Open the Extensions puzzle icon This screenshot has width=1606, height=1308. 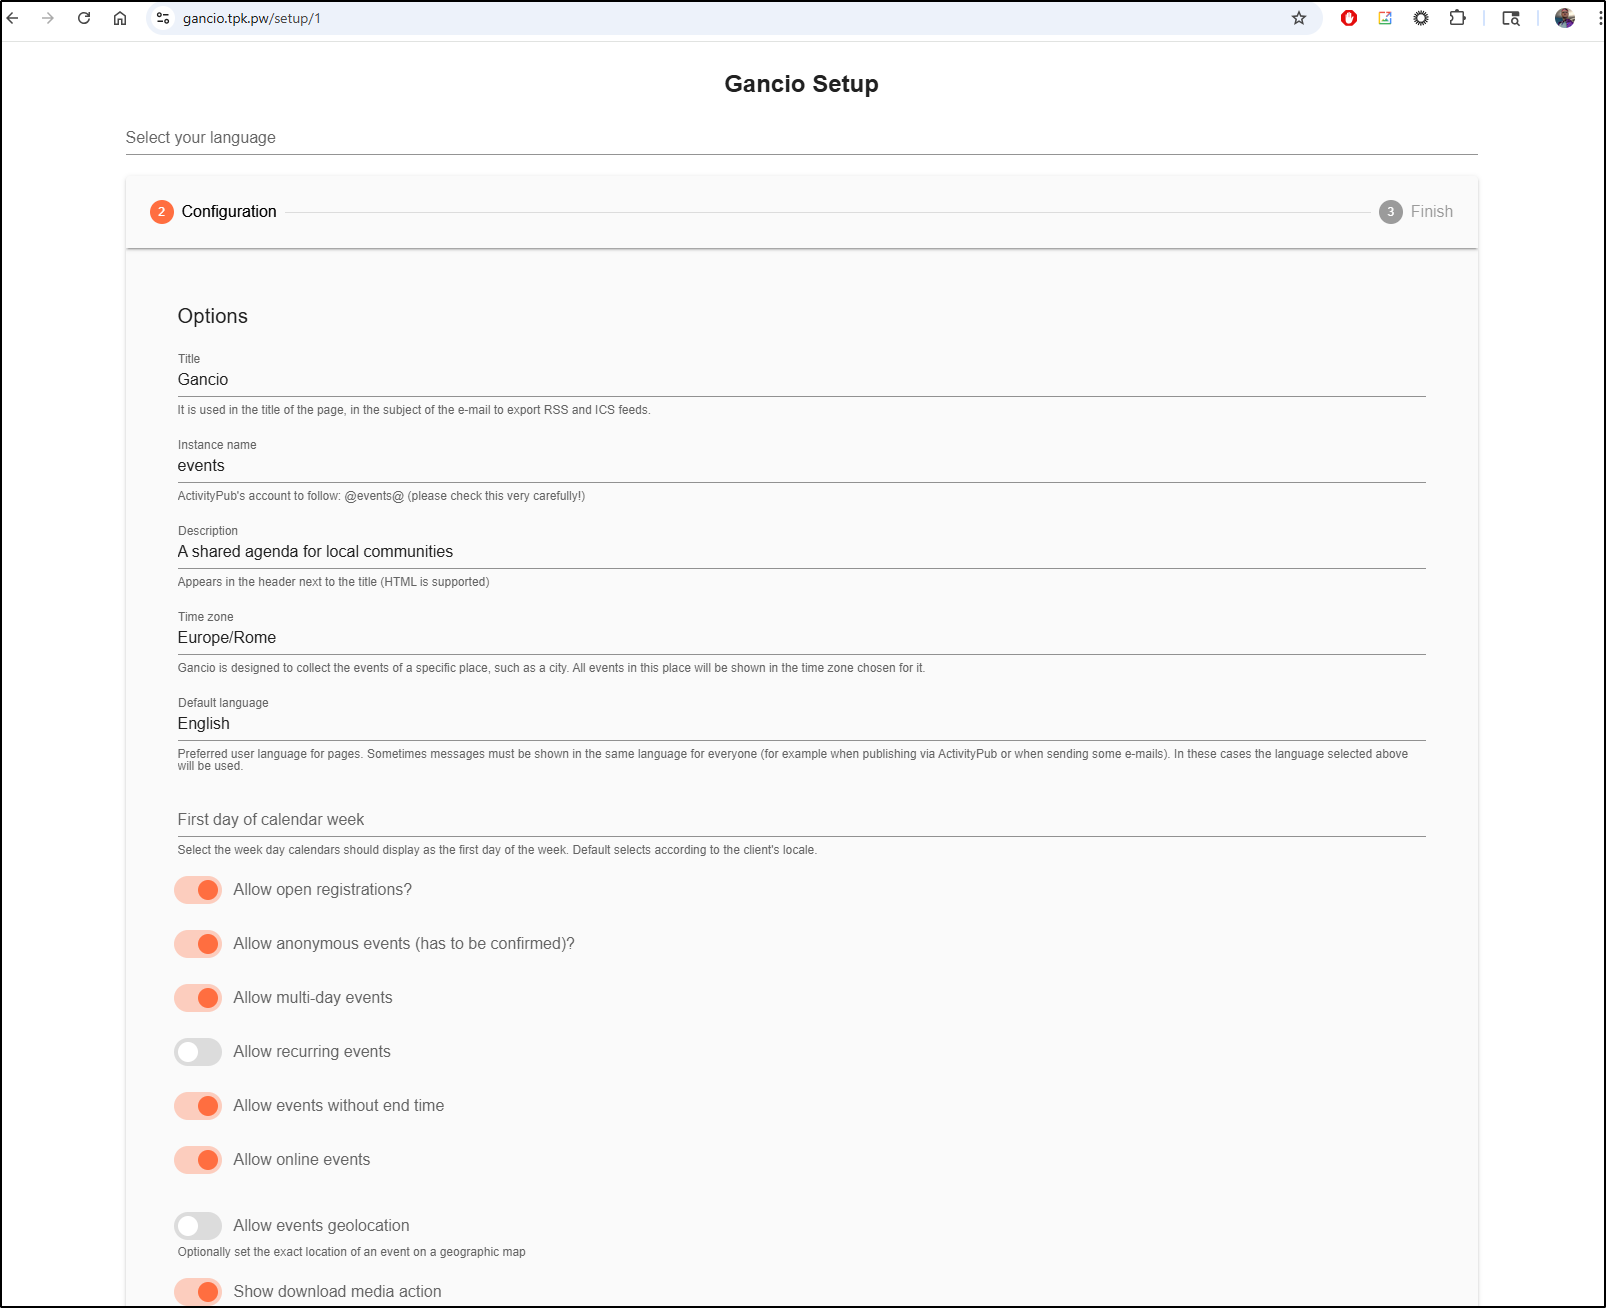(x=1458, y=18)
